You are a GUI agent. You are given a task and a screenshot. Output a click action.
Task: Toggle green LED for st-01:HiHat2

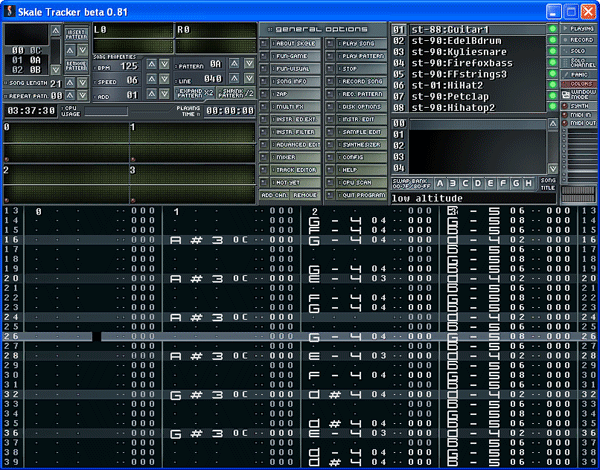pos(552,85)
